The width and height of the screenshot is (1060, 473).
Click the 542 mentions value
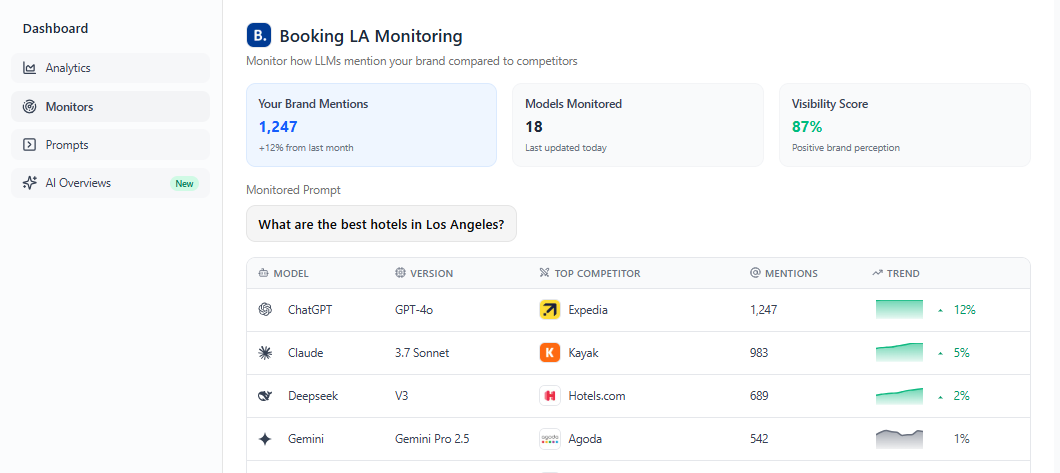[759, 439]
